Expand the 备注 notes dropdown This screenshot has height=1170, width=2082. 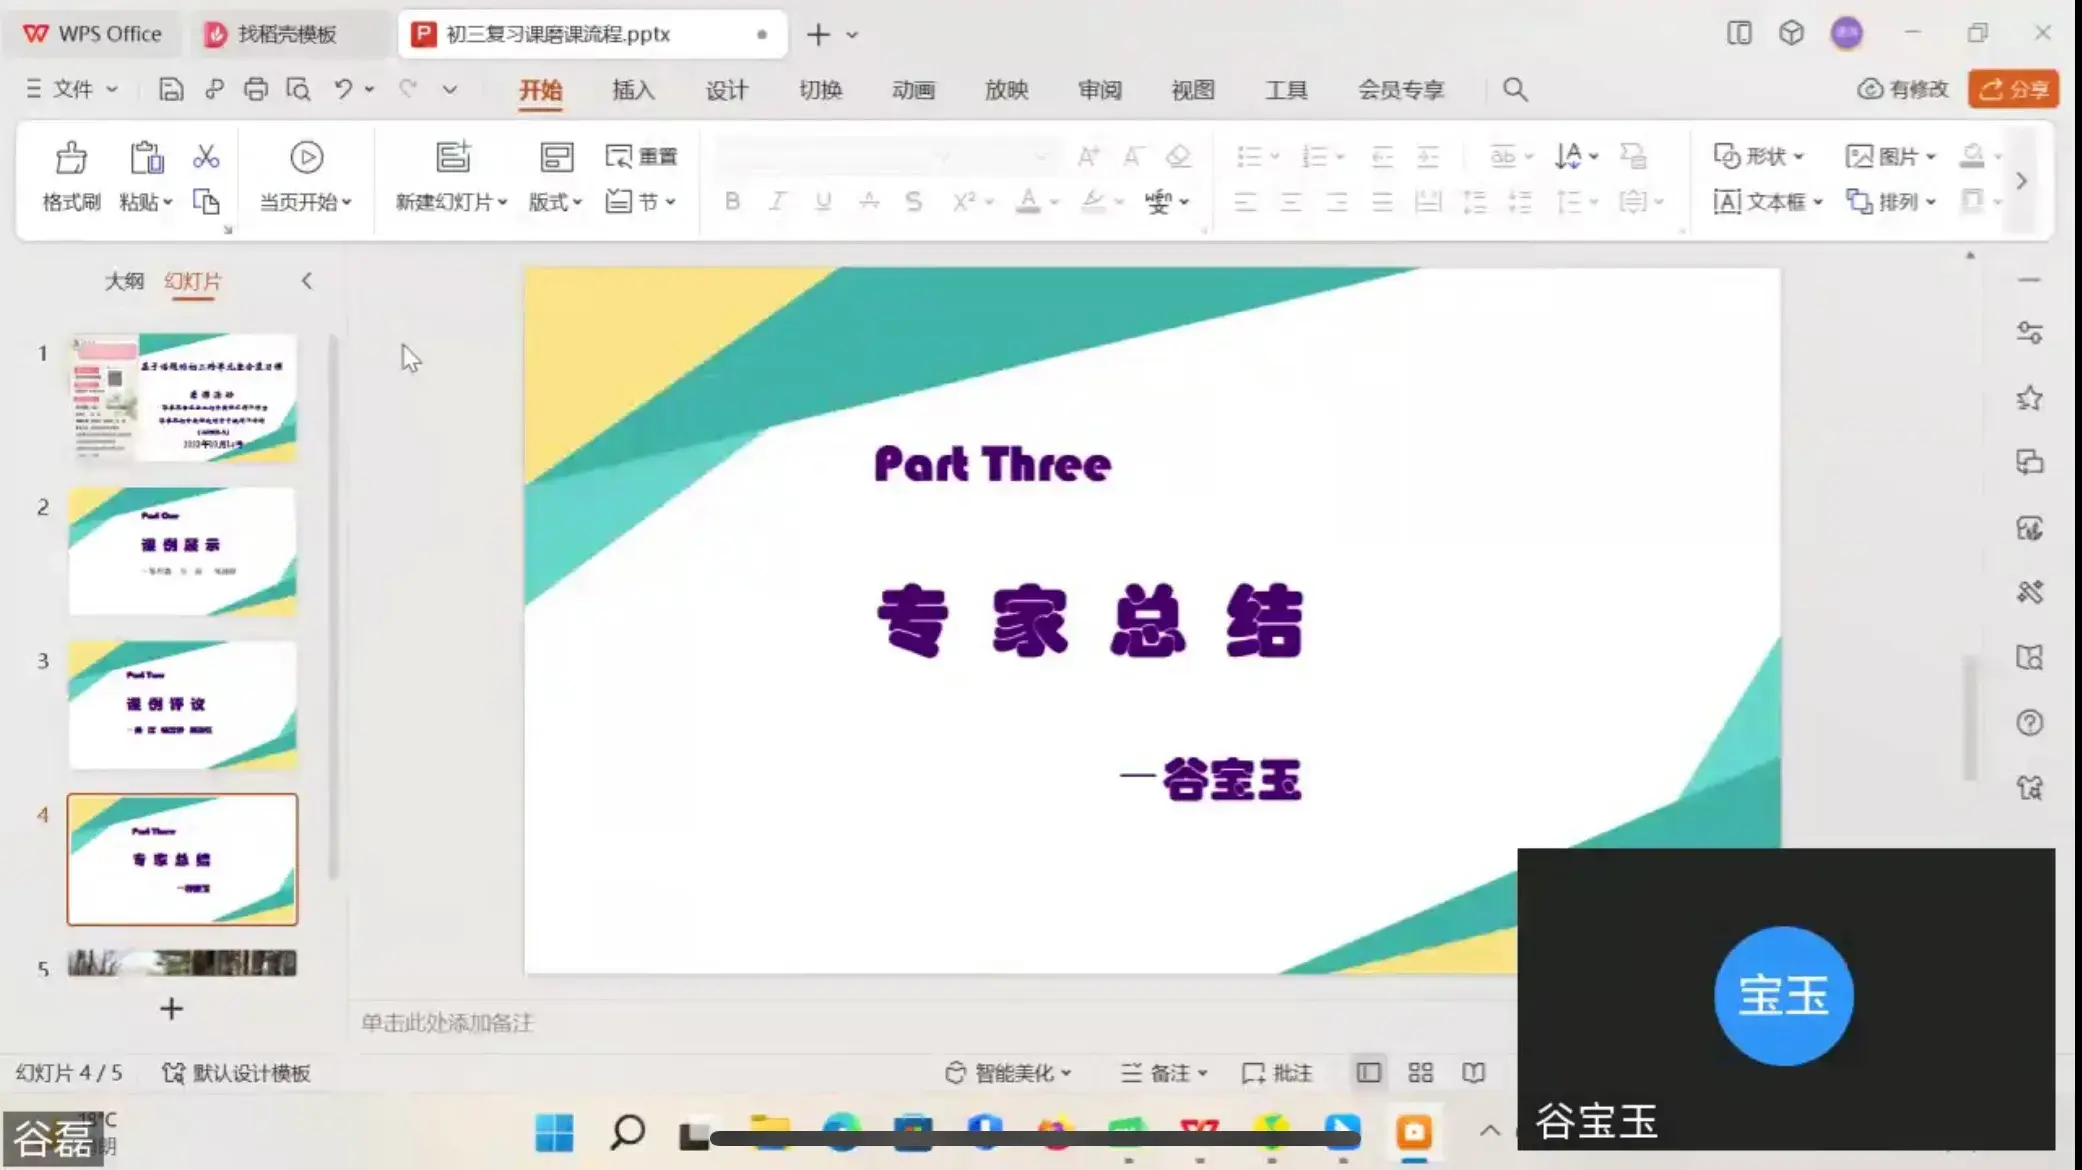(x=1200, y=1072)
